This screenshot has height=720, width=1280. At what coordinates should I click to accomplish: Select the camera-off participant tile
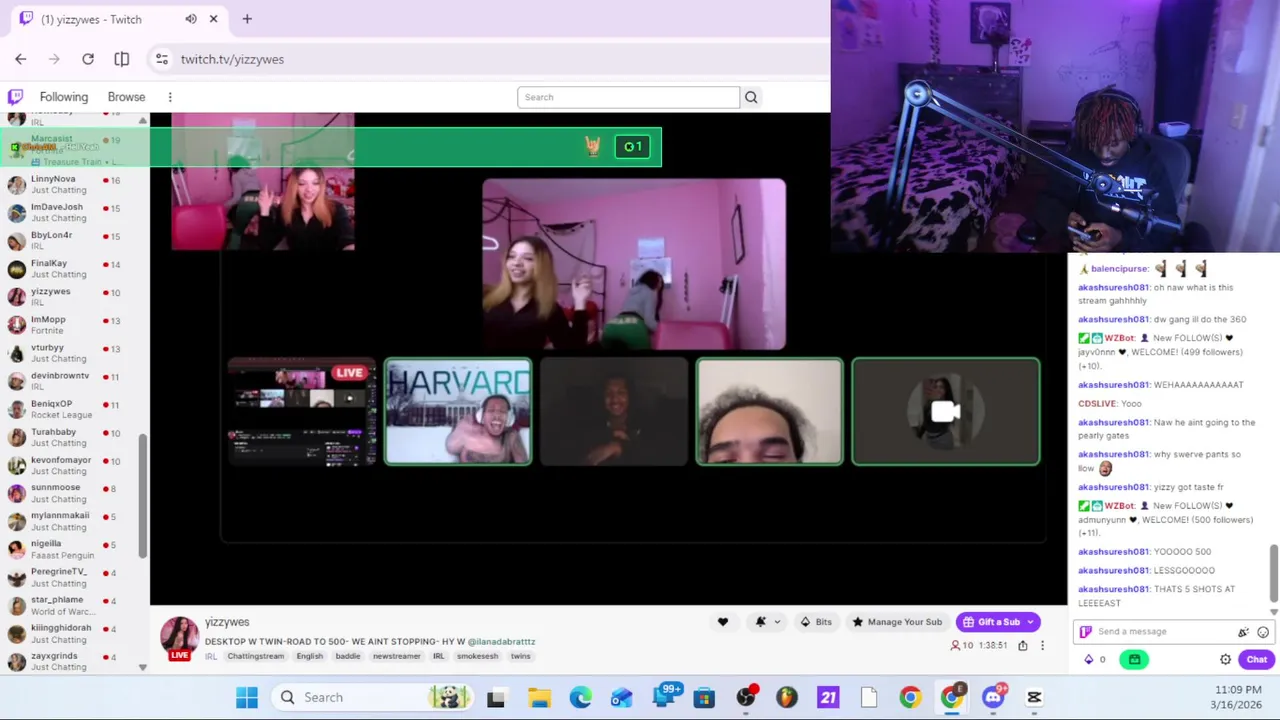(945, 412)
